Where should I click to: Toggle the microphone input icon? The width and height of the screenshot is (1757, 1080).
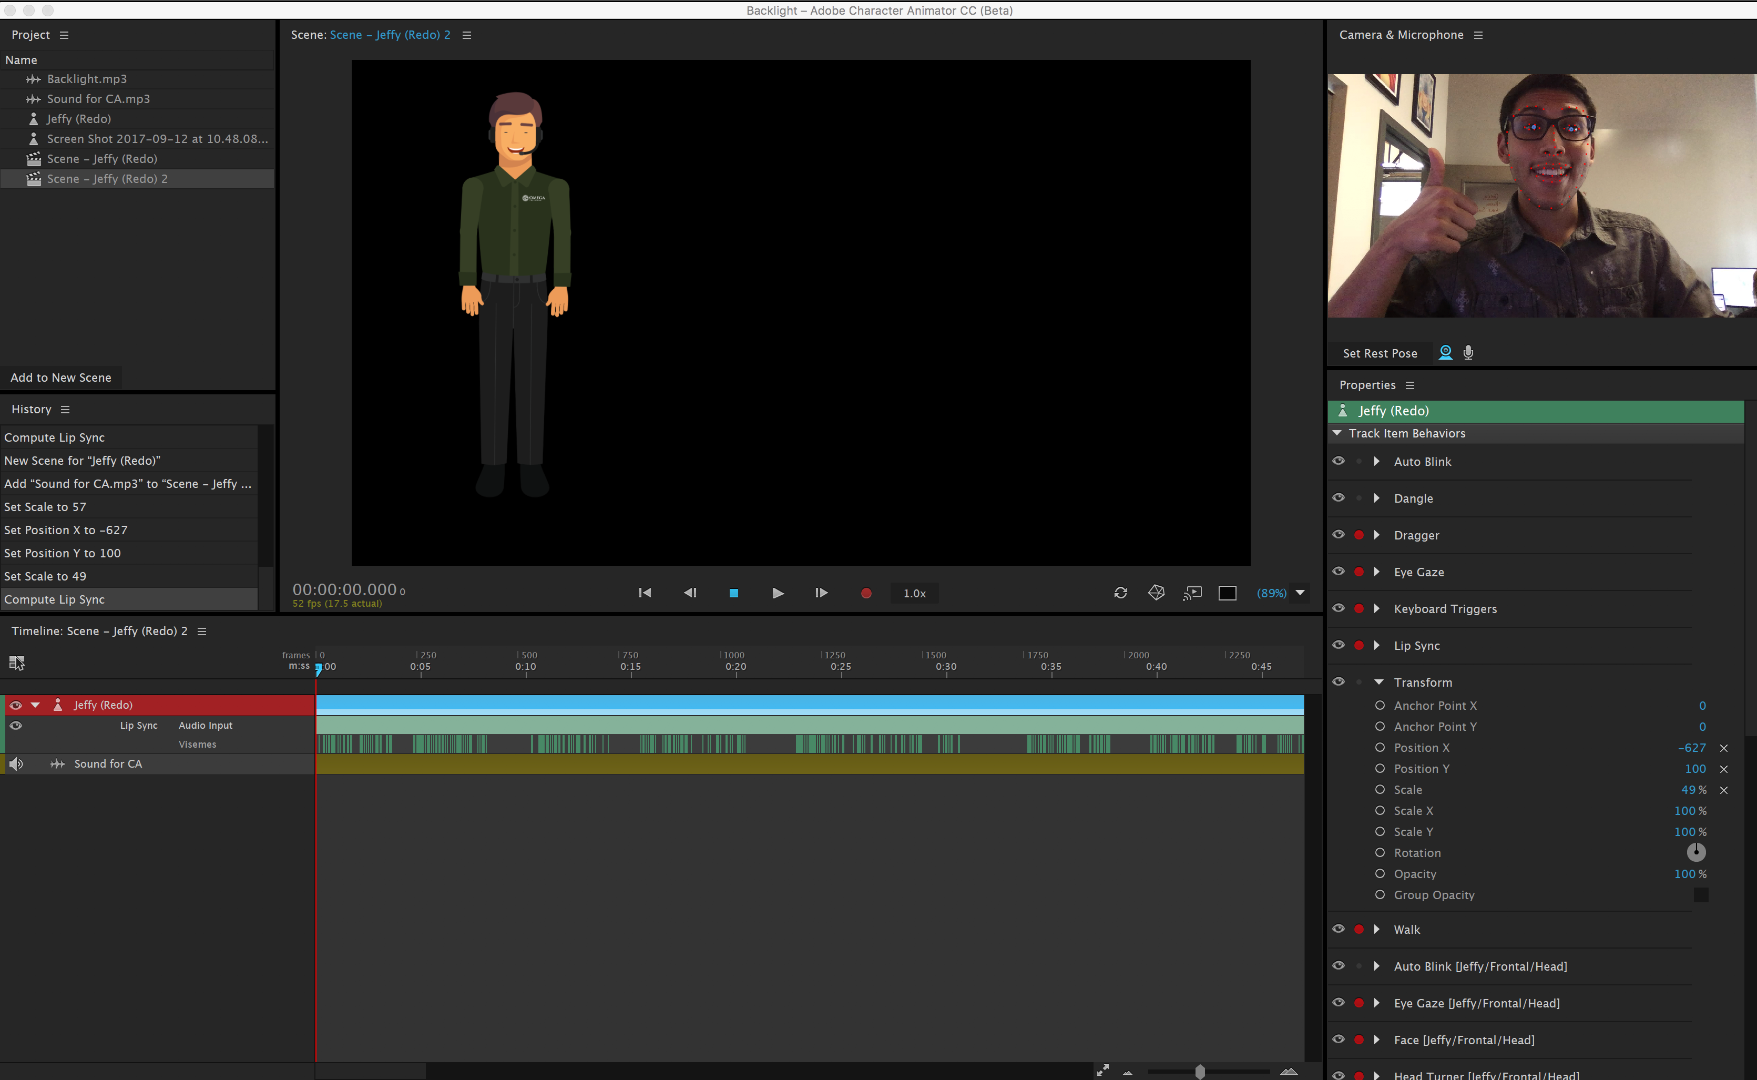pos(1468,353)
